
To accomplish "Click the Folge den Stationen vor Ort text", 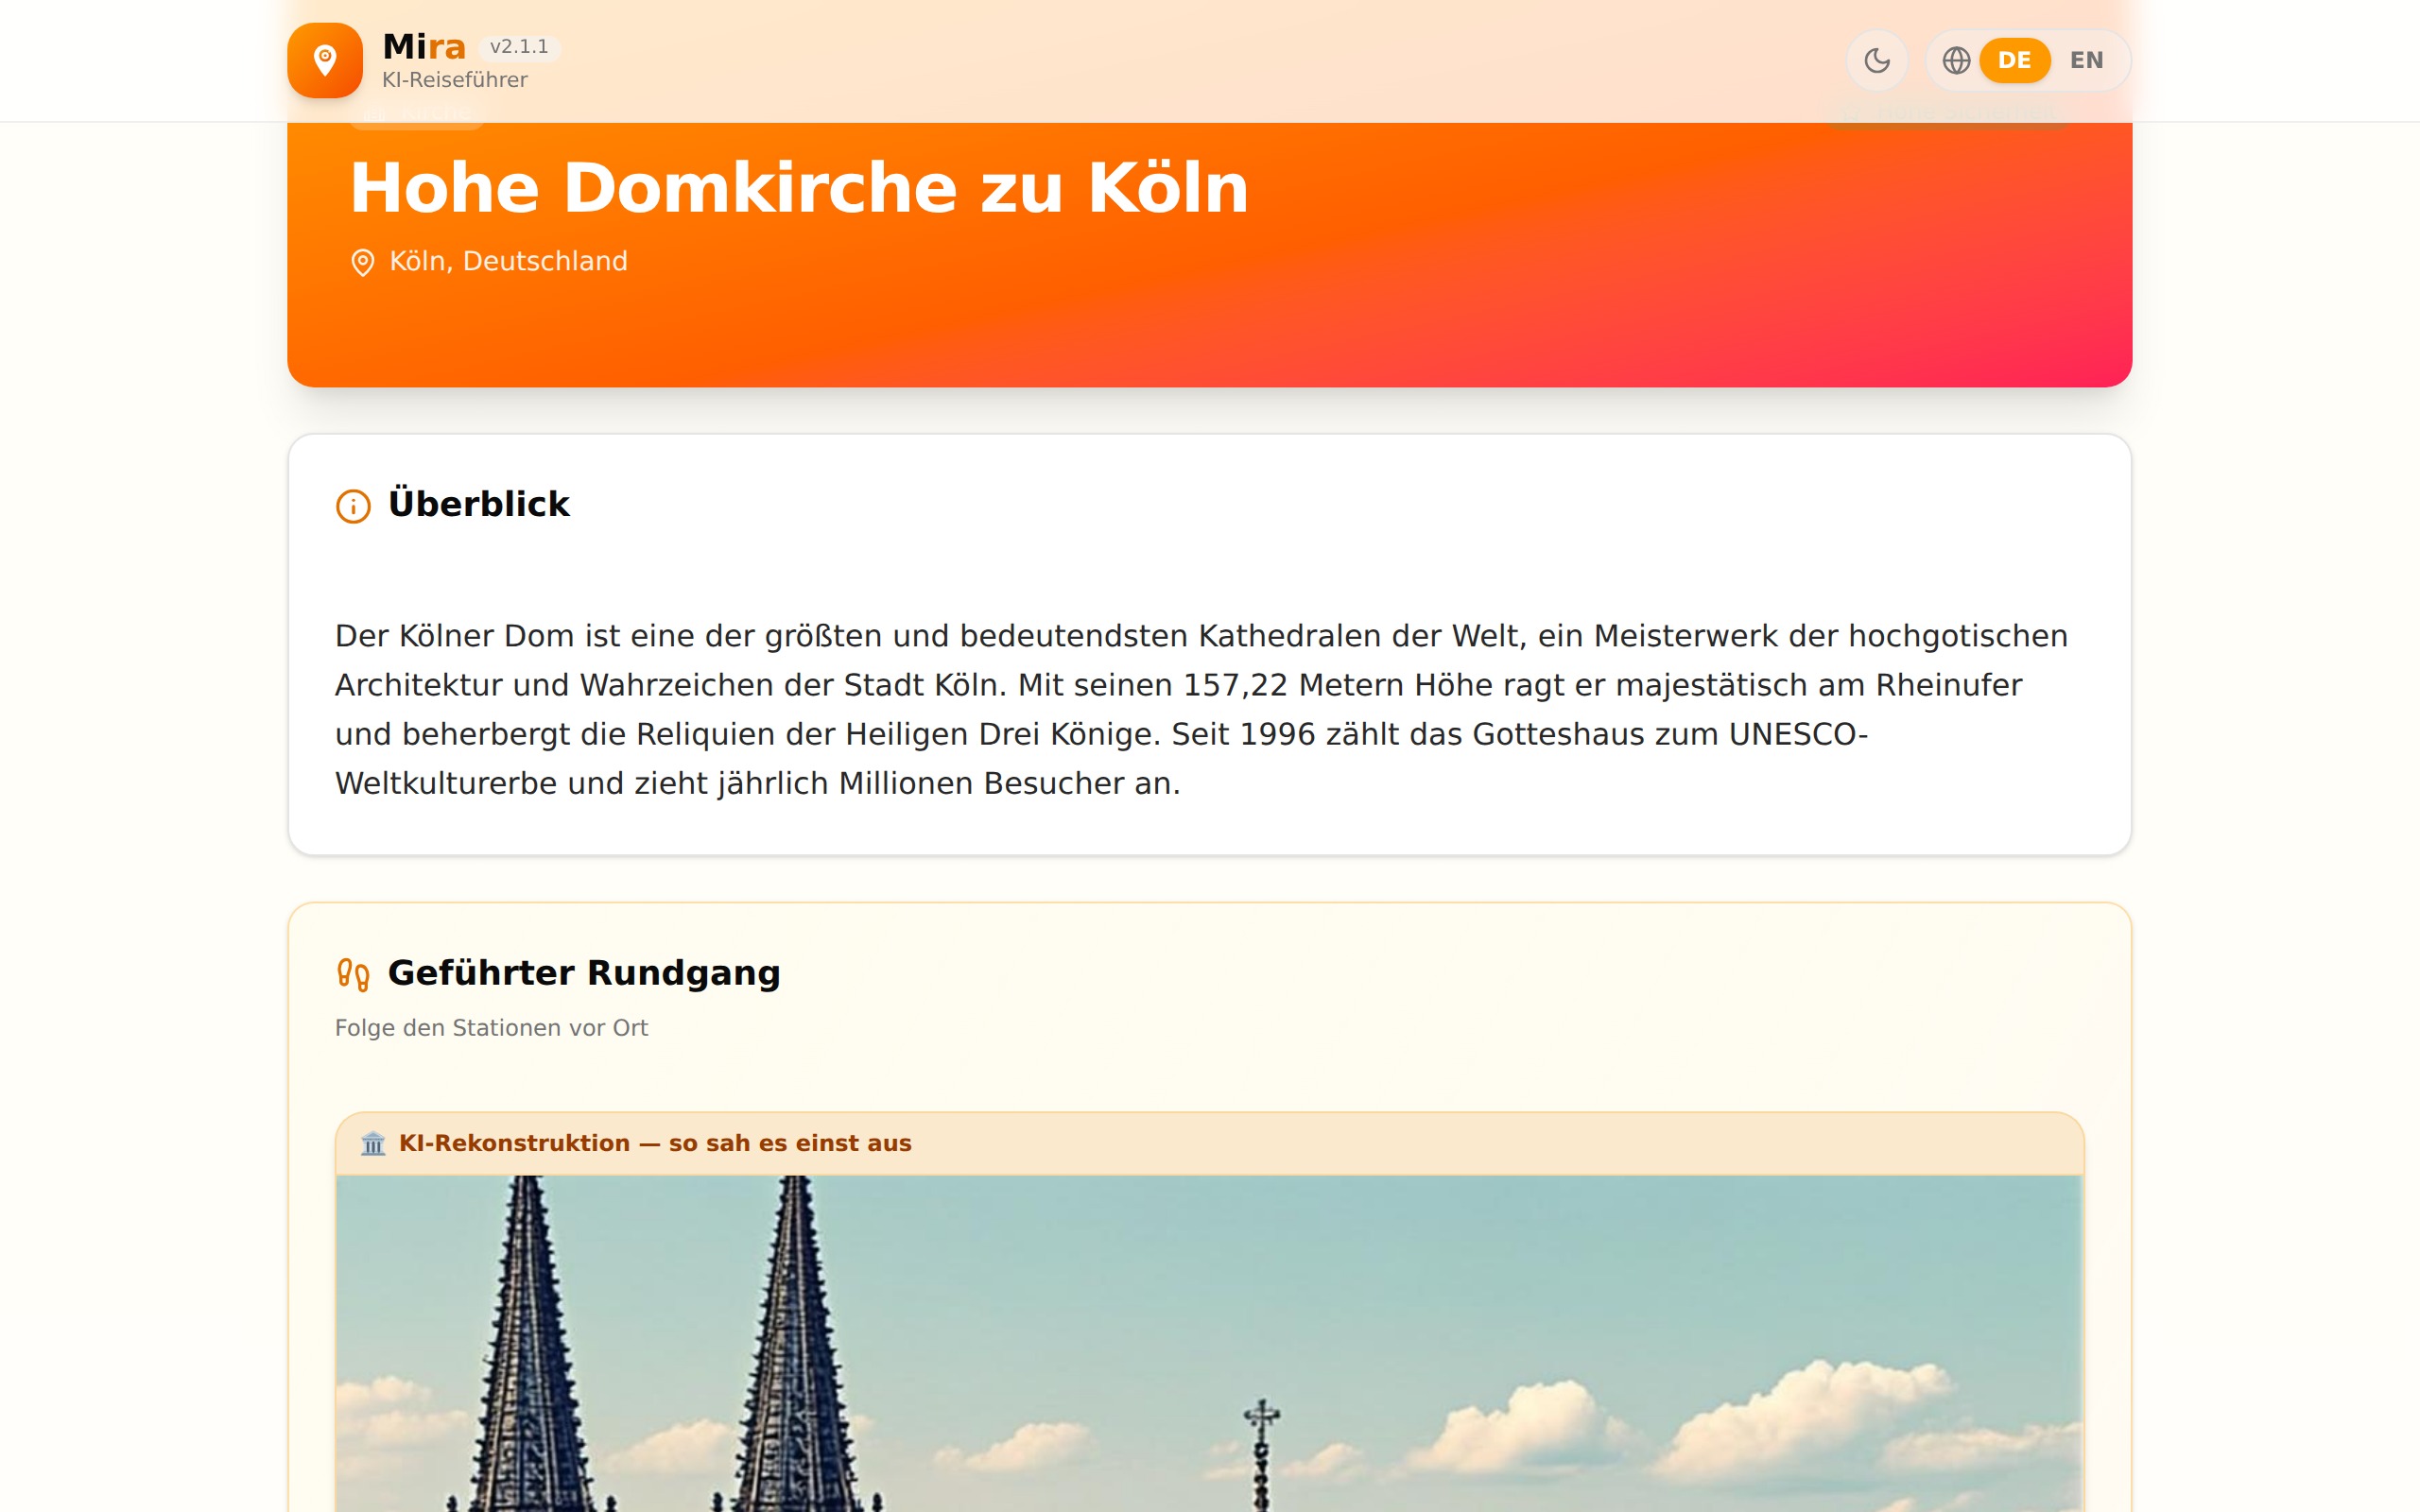I will 491,1028.
